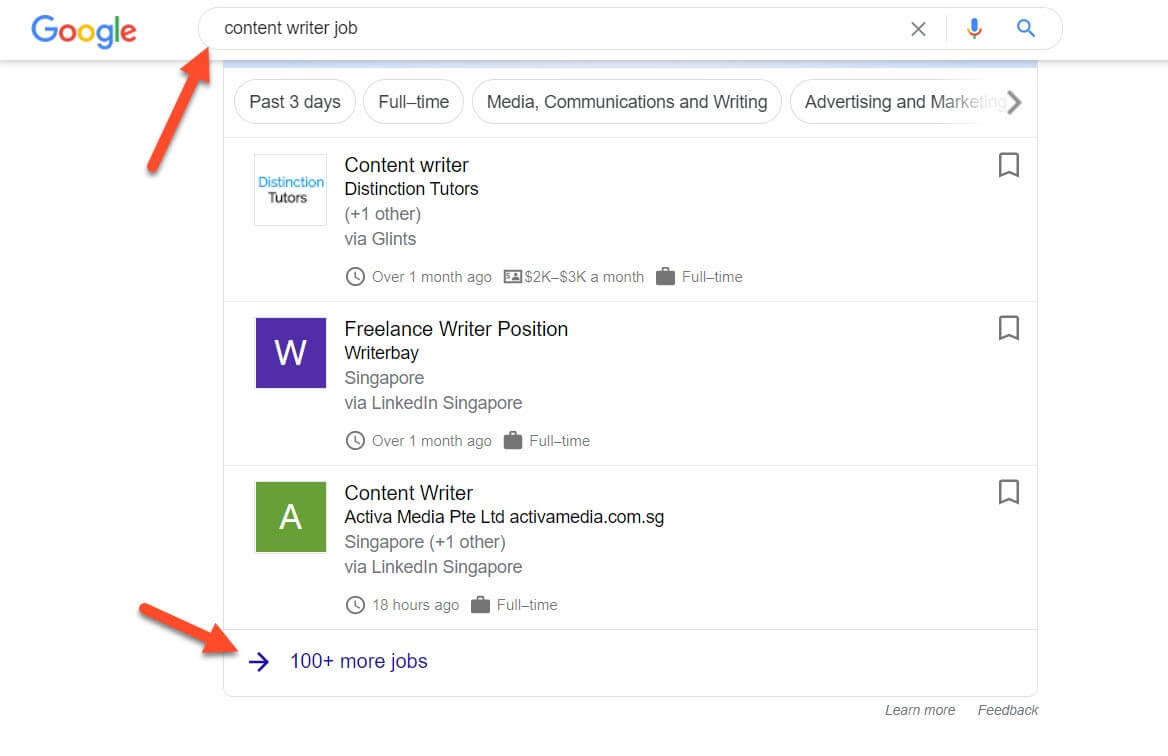
Task: Select the 'via Glints' source text
Action: click(380, 239)
